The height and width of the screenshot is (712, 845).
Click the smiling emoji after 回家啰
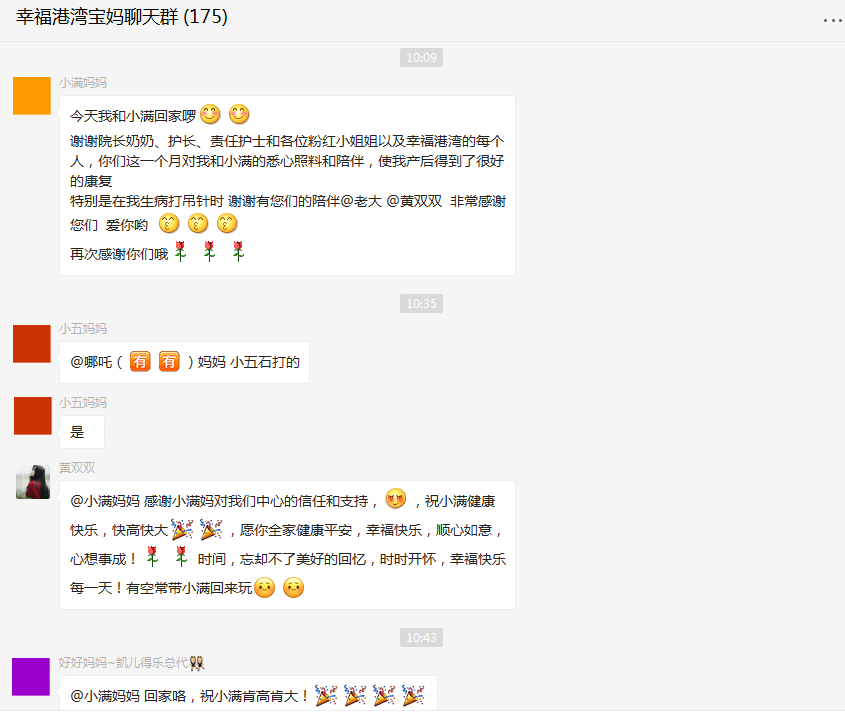[210, 114]
